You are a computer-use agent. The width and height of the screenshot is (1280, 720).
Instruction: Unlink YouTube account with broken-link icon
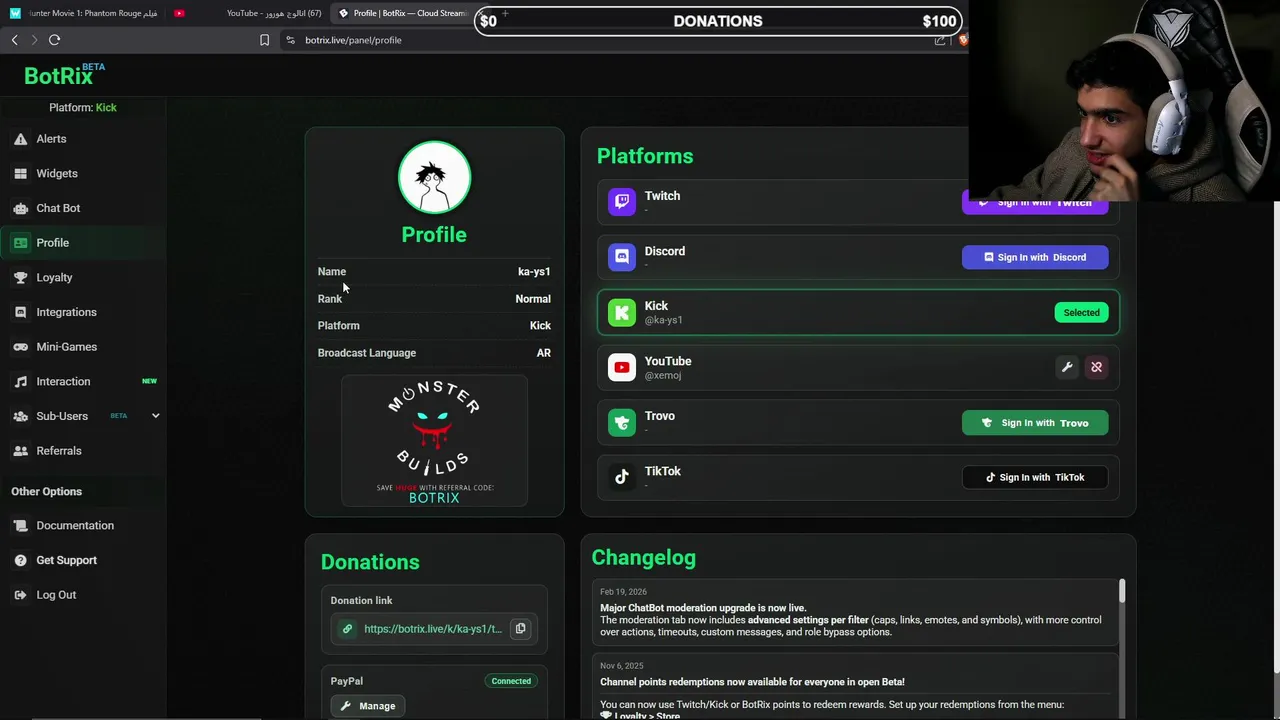click(1096, 367)
